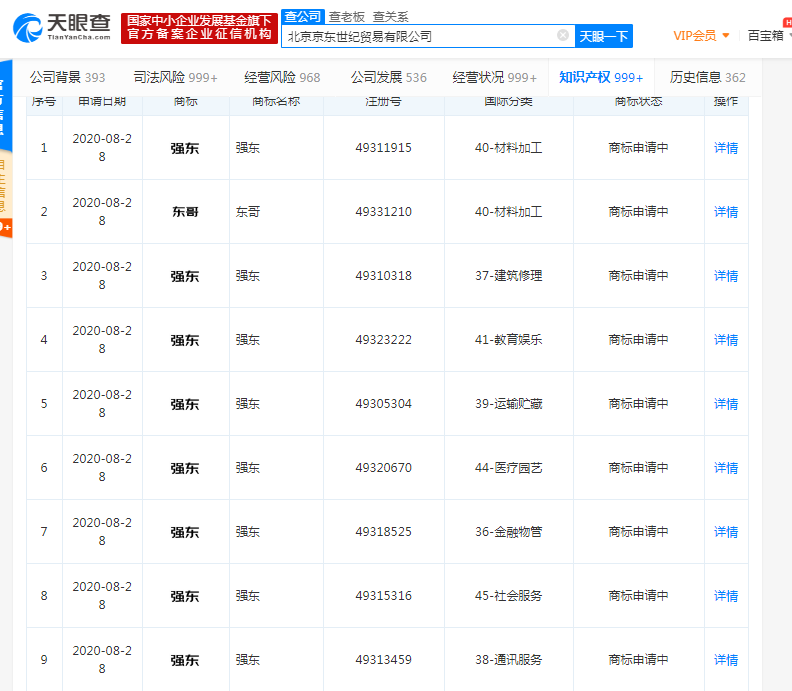This screenshot has width=792, height=691.
Task: Click registration number 49318525
Action: [x=383, y=532]
